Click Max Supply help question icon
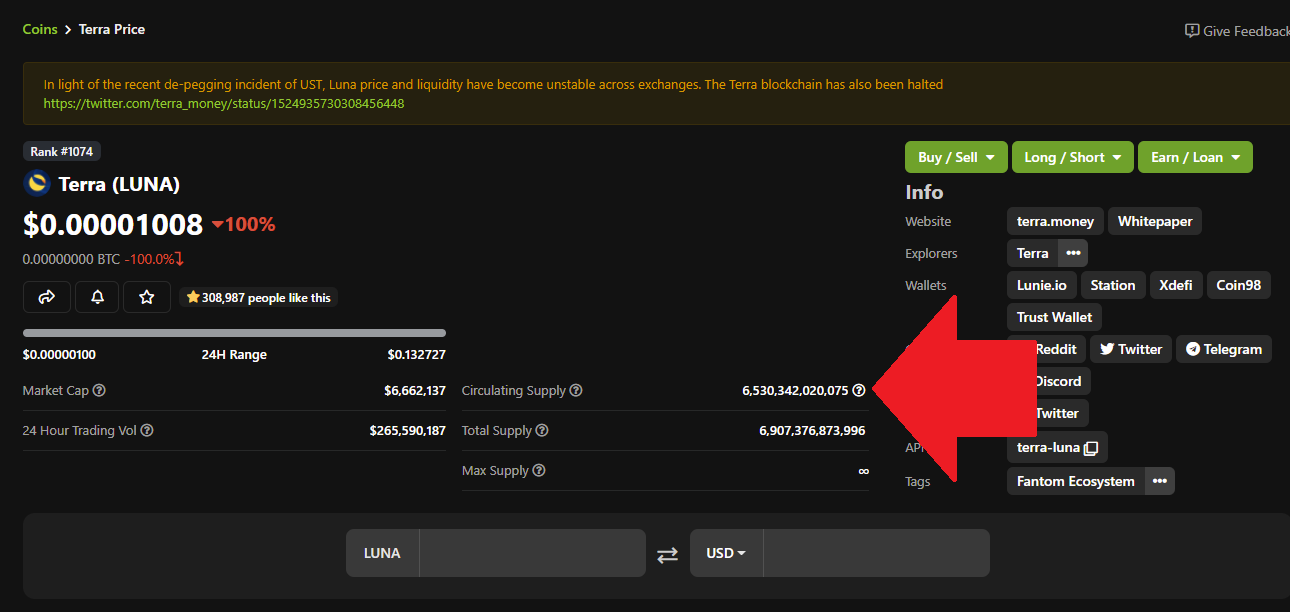The image size is (1290, 612). pos(539,471)
